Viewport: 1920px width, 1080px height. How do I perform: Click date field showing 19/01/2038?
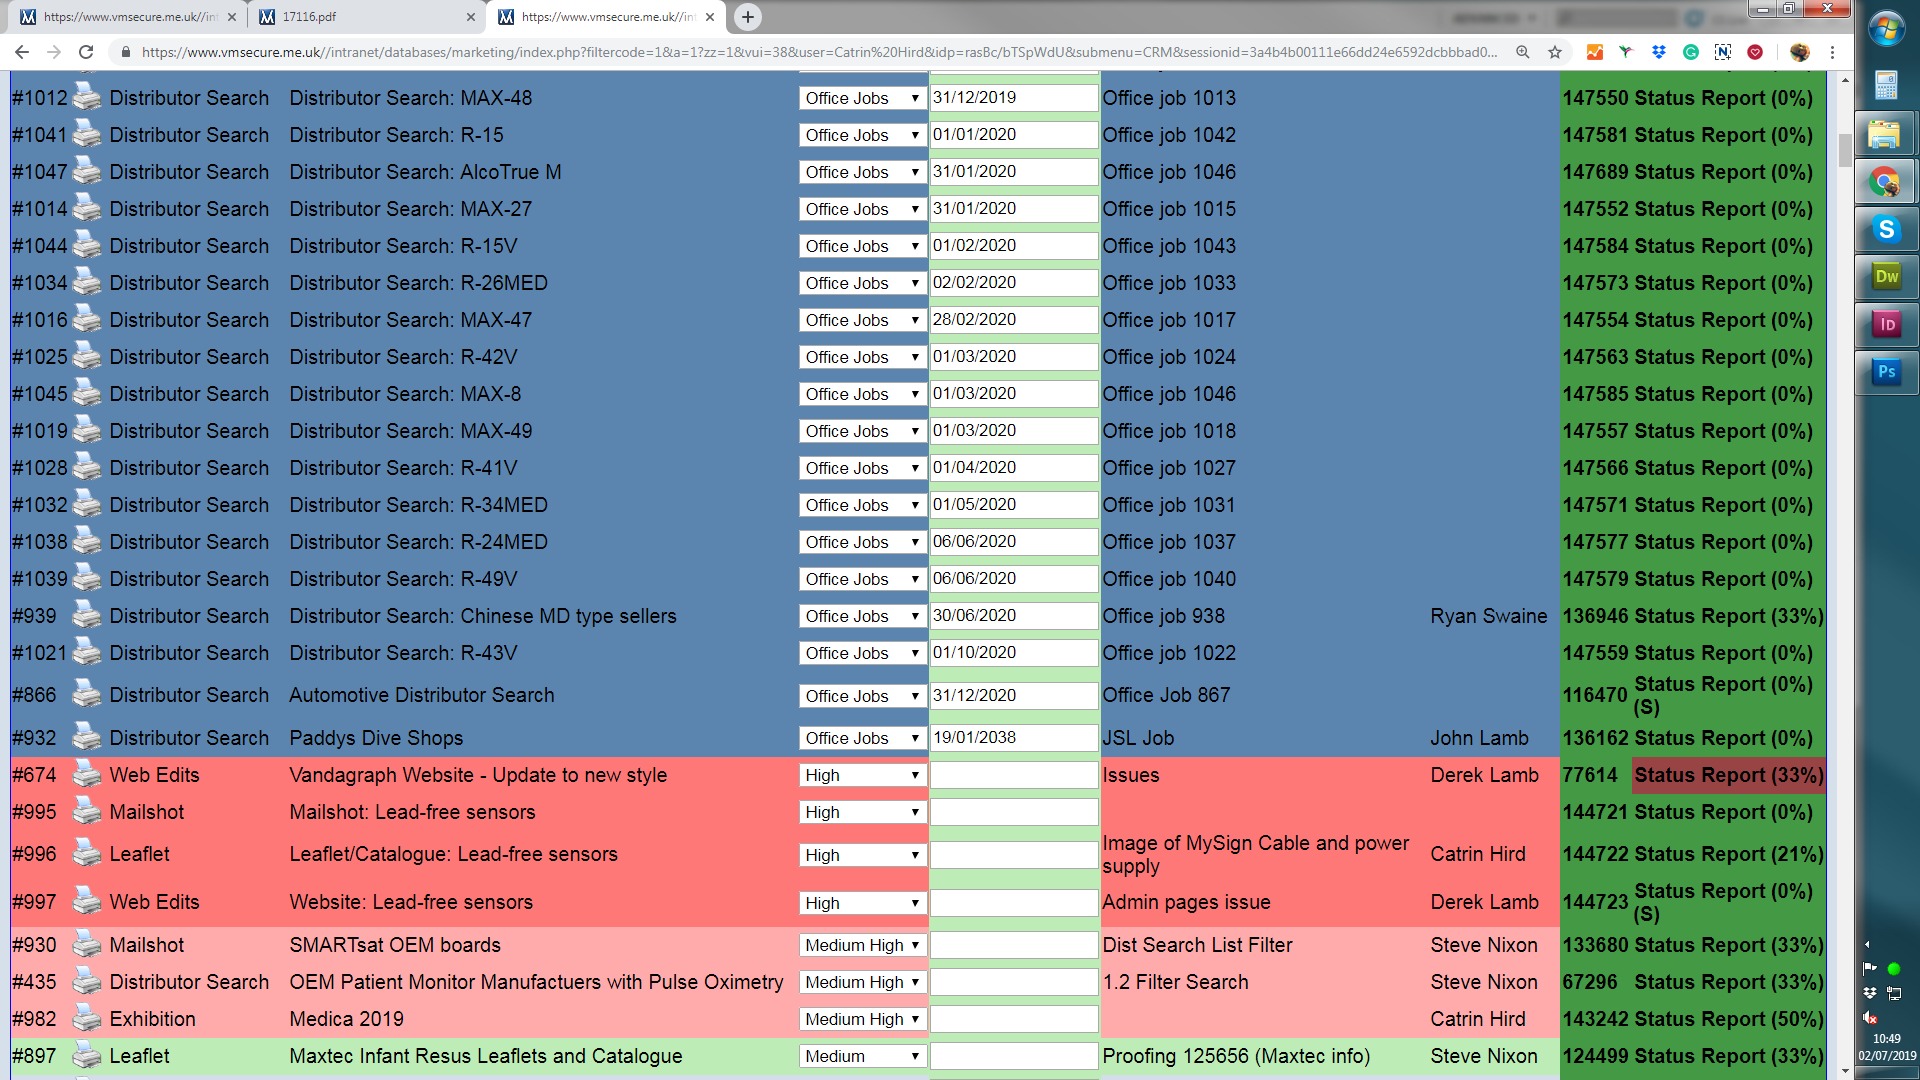pos(1012,738)
